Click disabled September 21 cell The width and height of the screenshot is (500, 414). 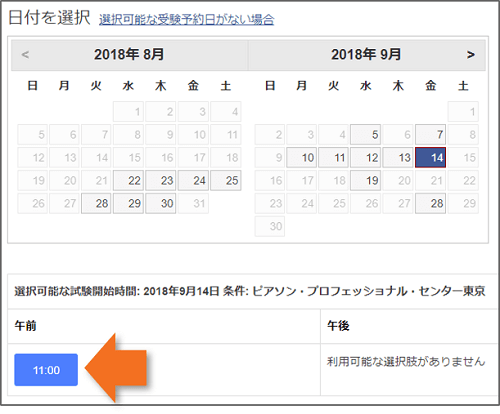click(430, 180)
